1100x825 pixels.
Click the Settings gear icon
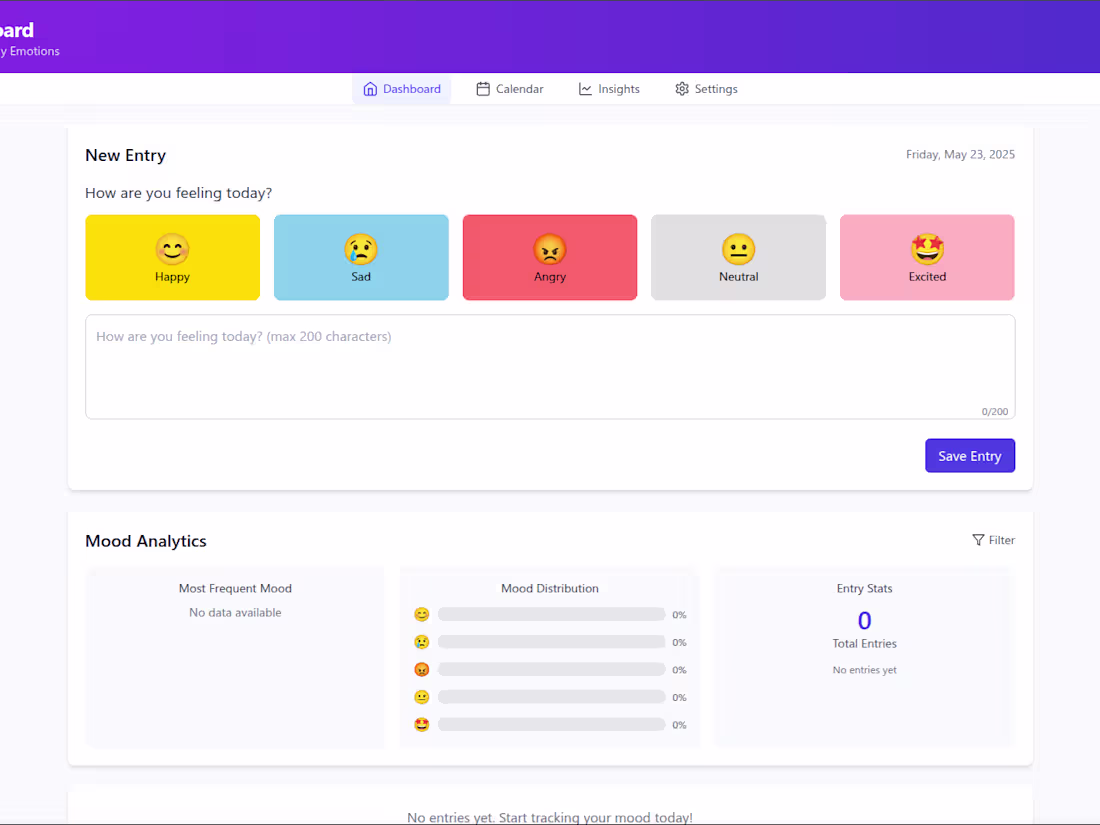[x=682, y=89]
